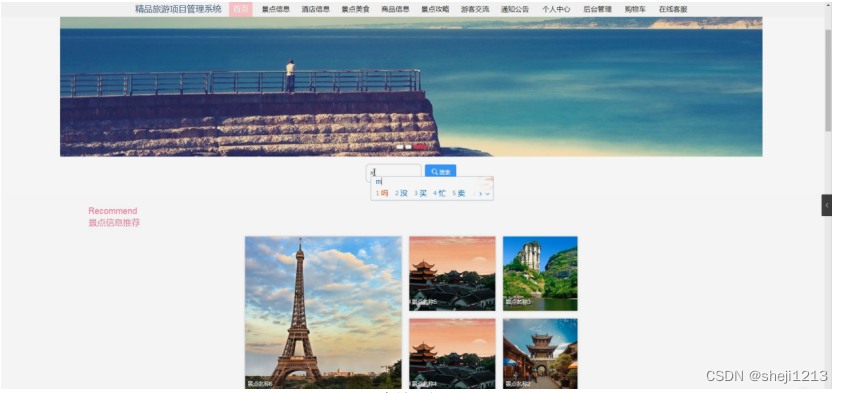The image size is (843, 393).
Task: Open the 购物车 shopping cart
Action: 635,9
